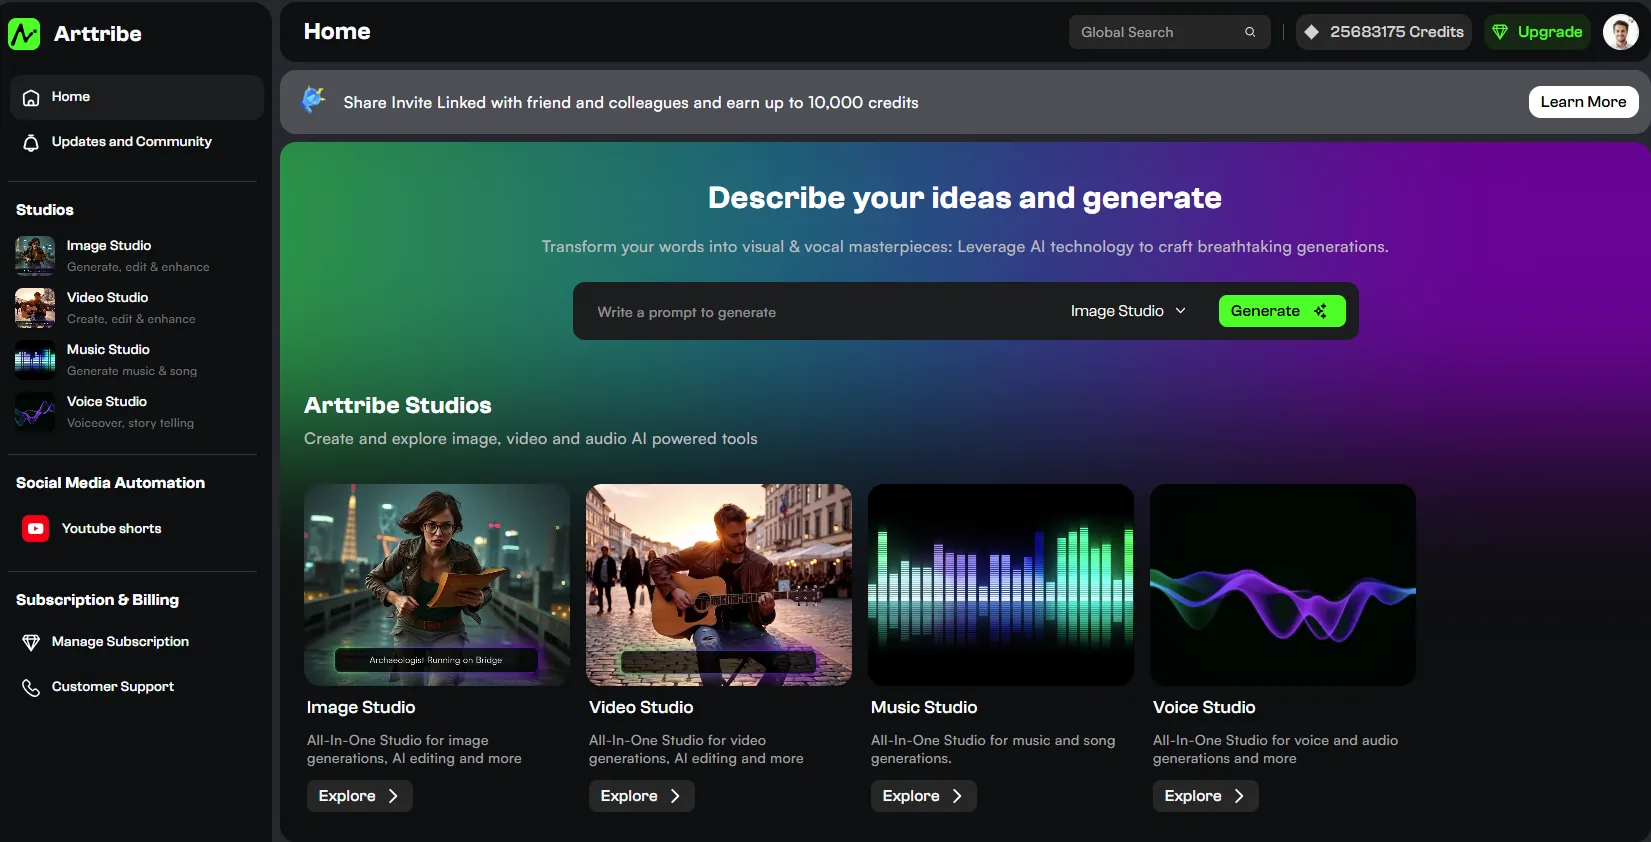Click the invite banner megaphone icon
Screen dimensions: 1651x842
pos(314,100)
